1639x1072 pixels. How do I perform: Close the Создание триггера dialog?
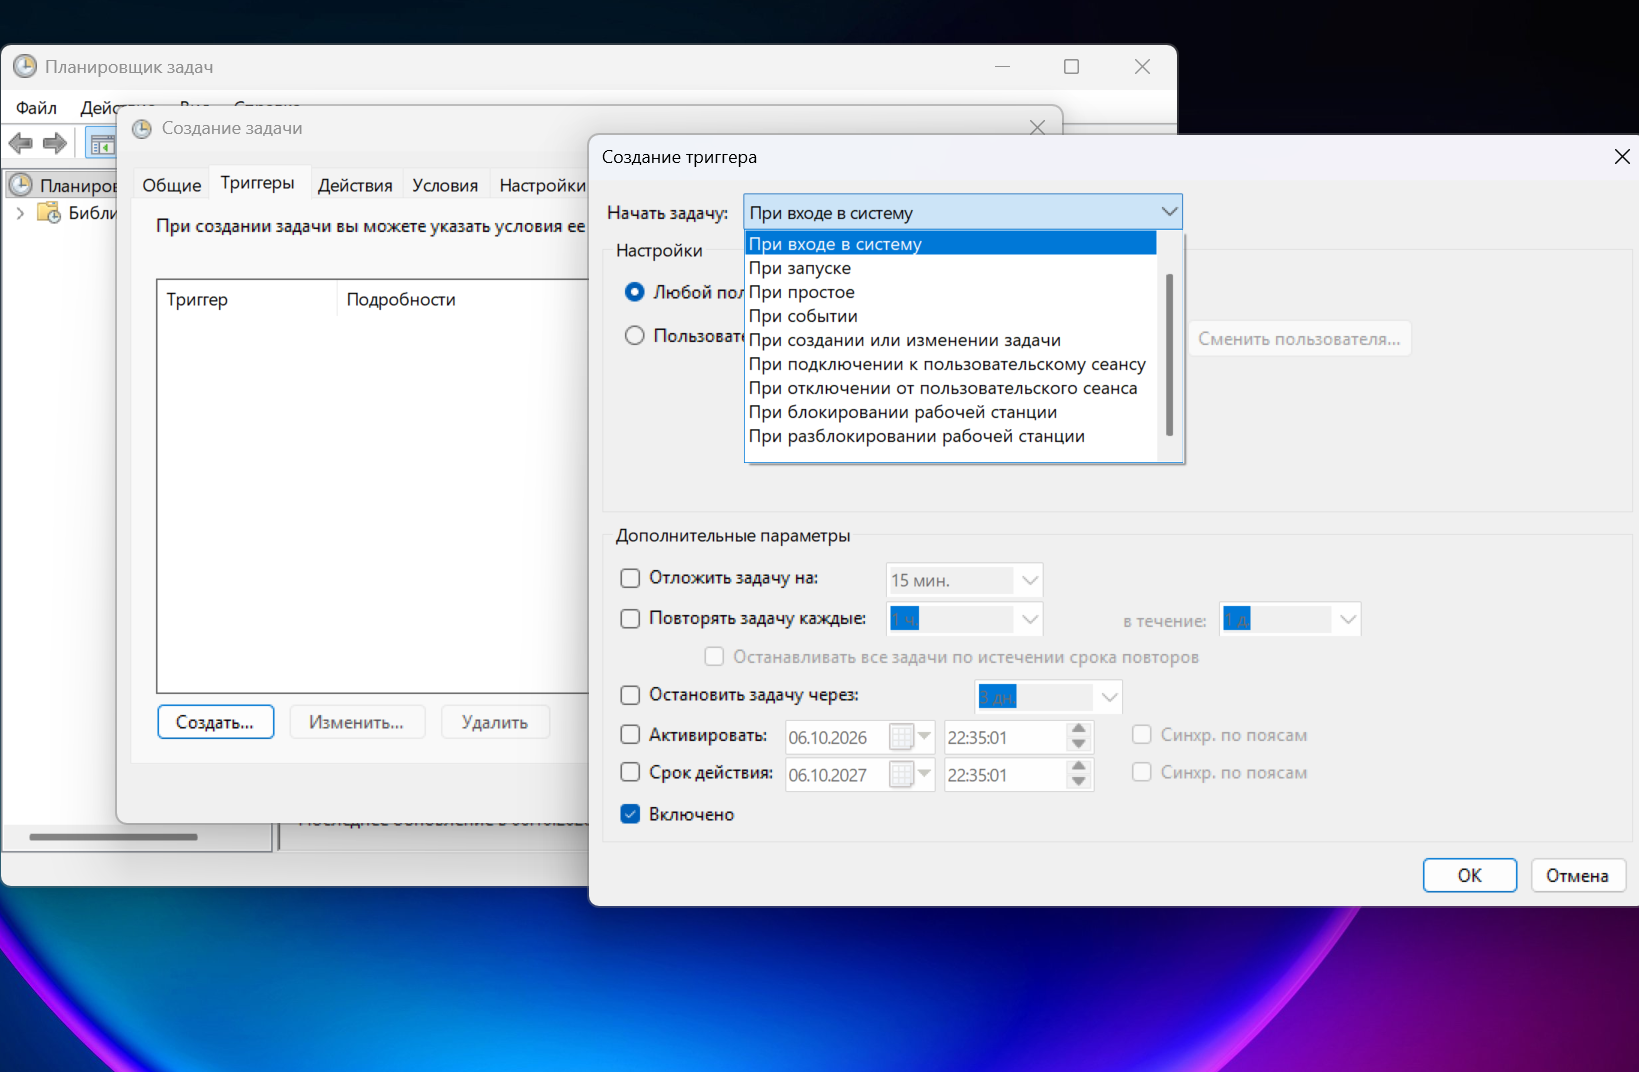[x=1622, y=157]
